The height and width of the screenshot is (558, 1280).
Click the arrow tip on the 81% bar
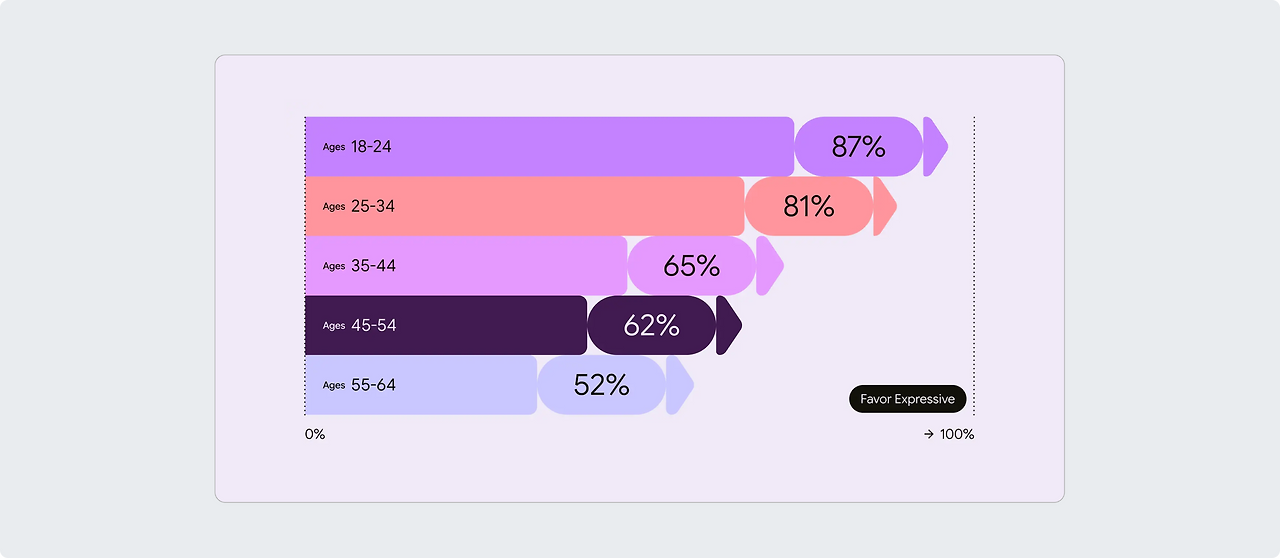pos(884,206)
